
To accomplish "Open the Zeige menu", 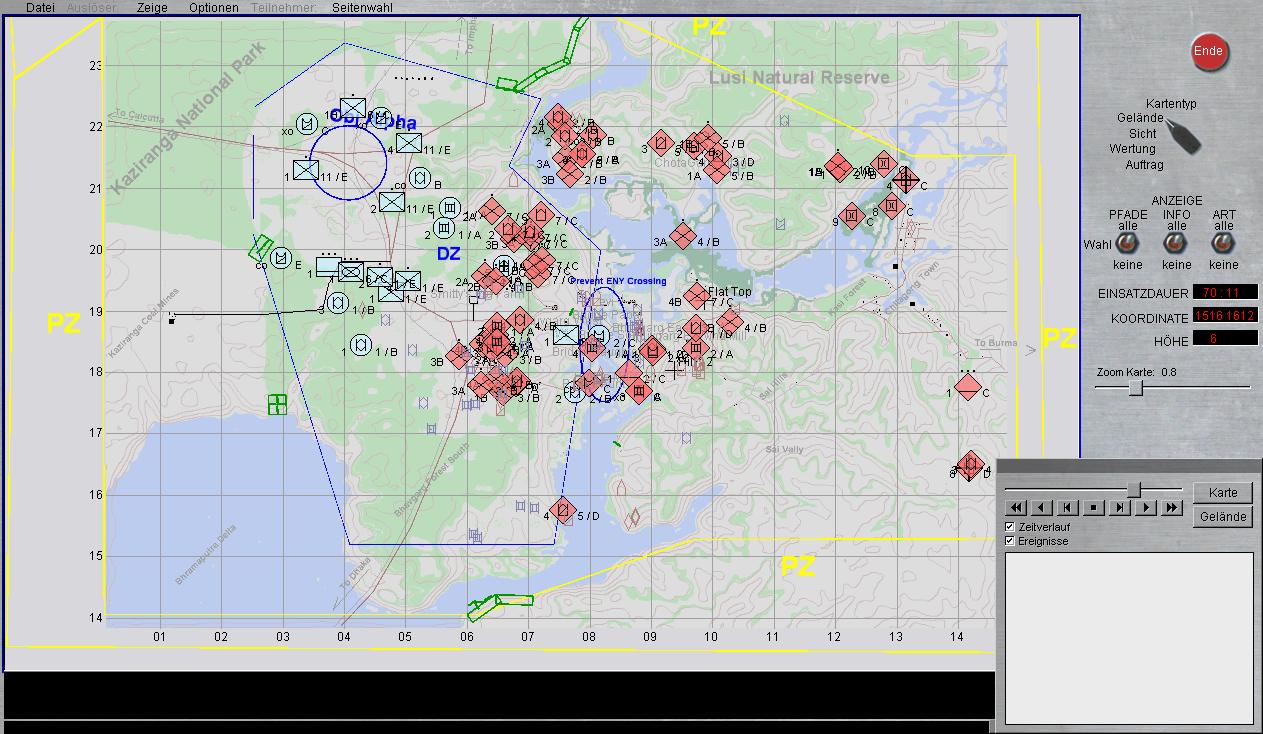I will [x=152, y=8].
